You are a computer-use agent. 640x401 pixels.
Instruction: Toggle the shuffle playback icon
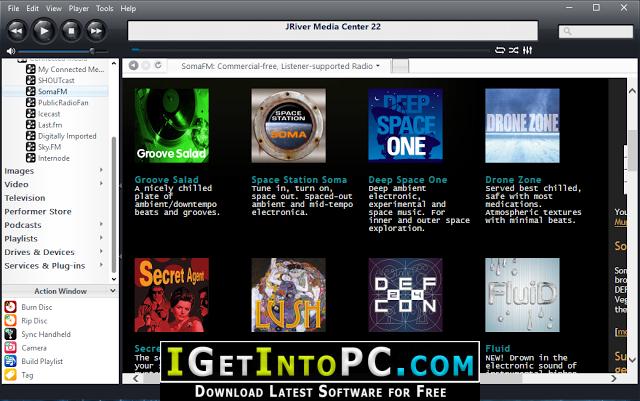[514, 50]
